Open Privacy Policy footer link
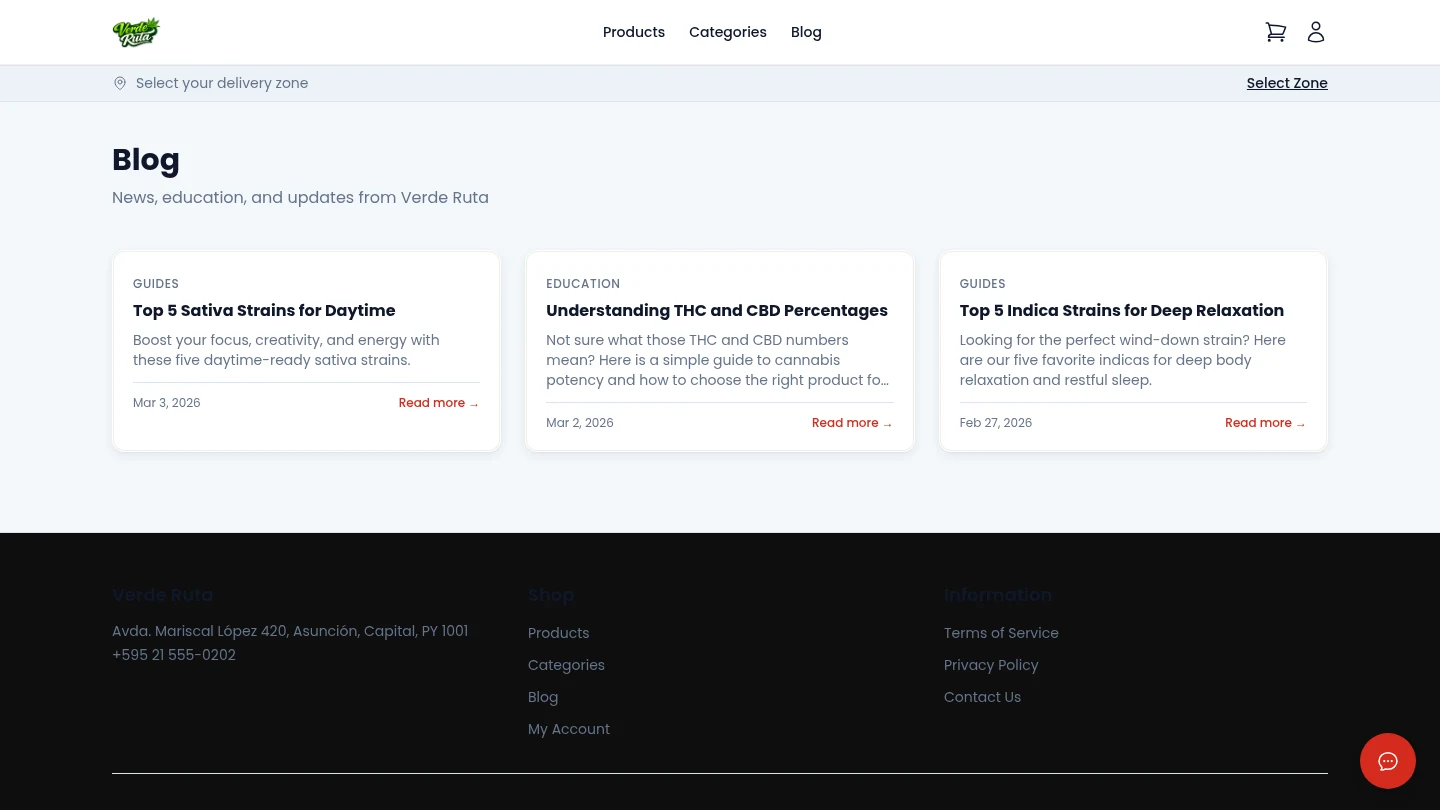 [990, 665]
